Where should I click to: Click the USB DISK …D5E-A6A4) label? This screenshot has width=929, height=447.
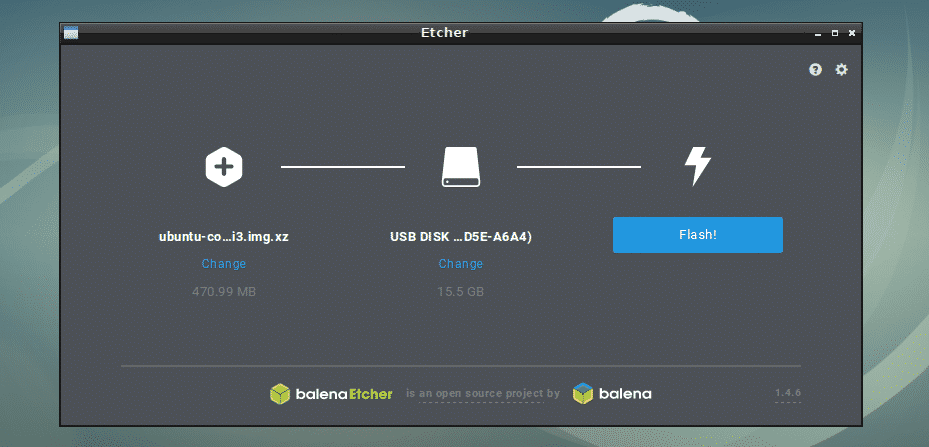461,237
